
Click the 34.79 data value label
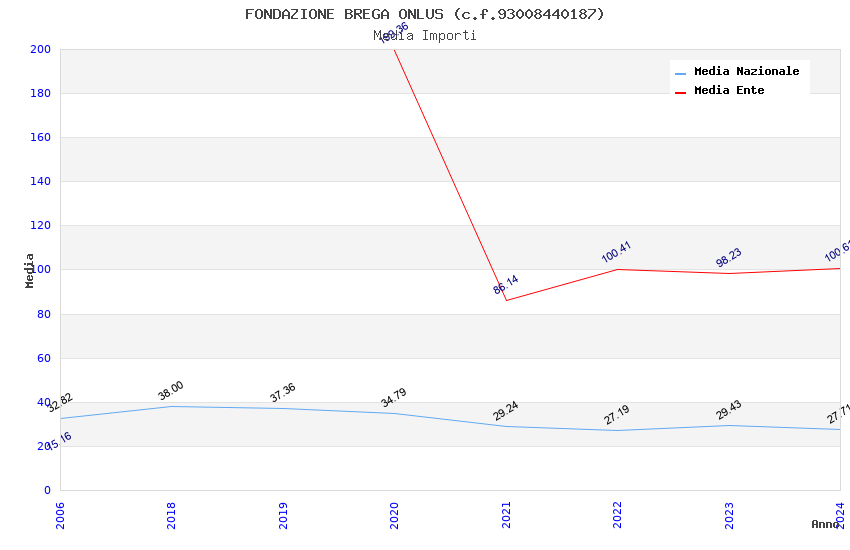point(394,398)
